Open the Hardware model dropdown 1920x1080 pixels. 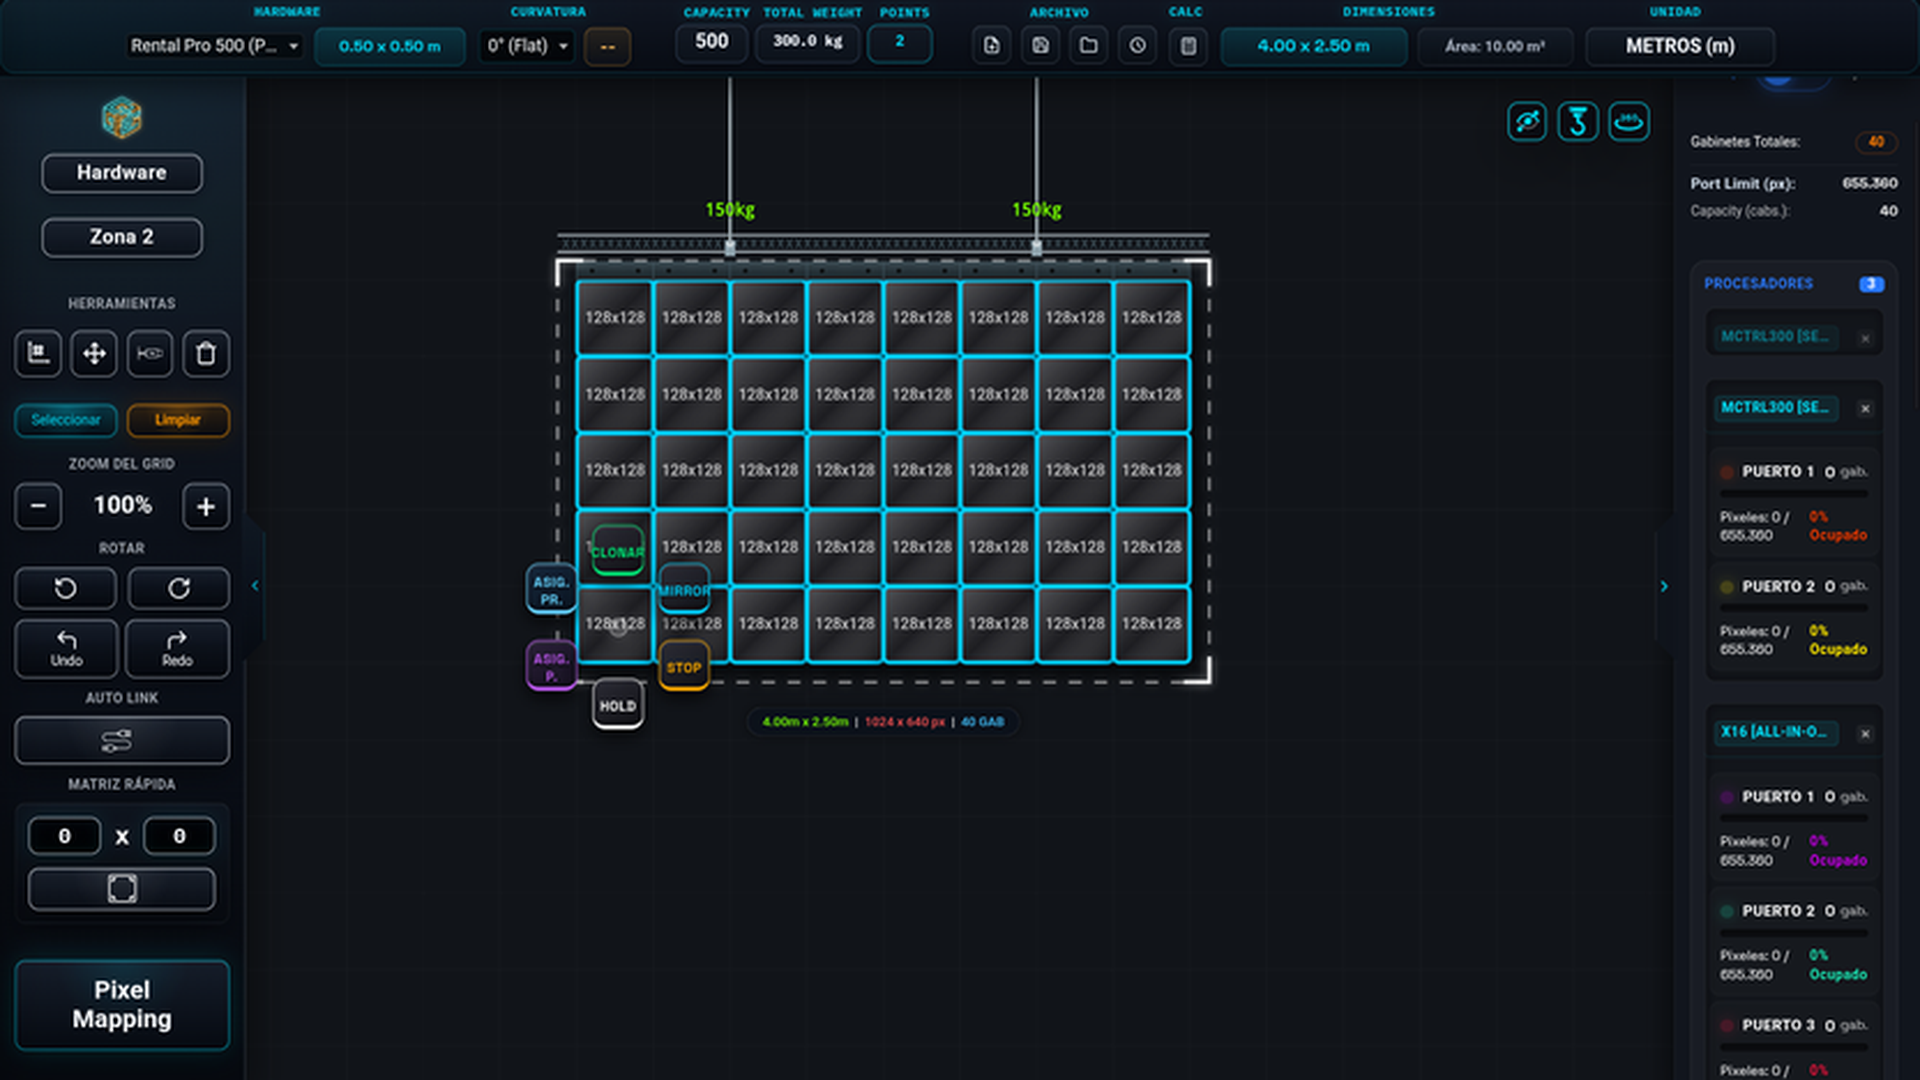[x=215, y=46]
